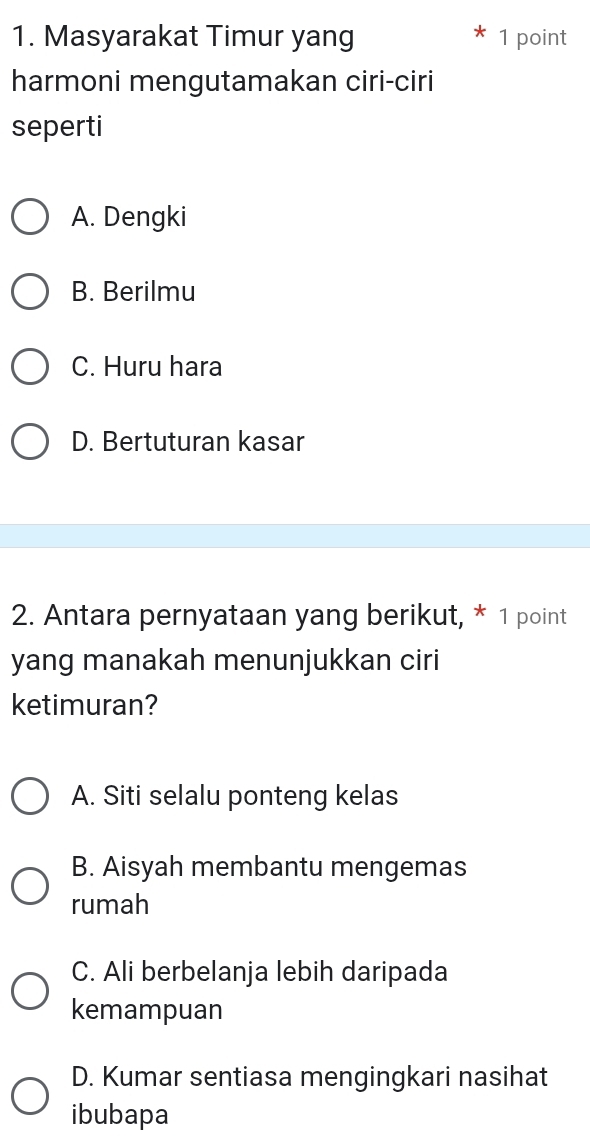This screenshot has height=1148, width=590.
Task: Select option B. Aisyah membantu mengemas rumah
Action: [x=30, y=886]
